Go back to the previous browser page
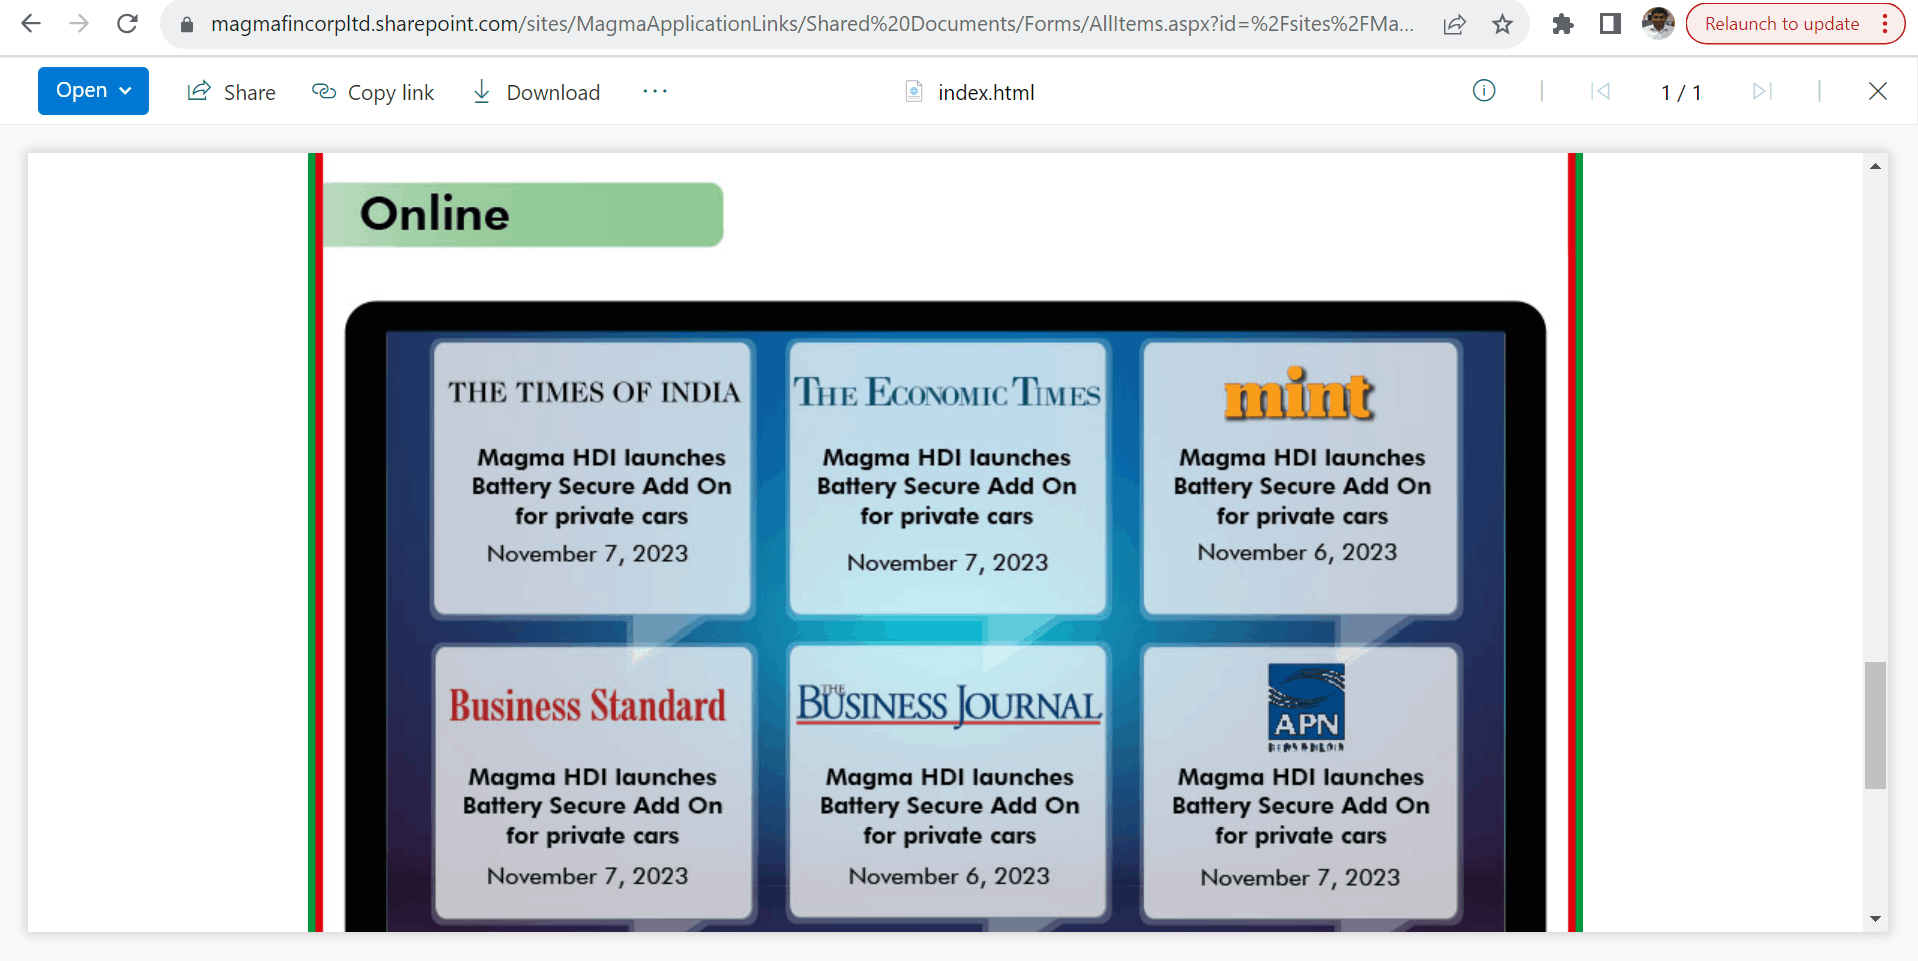This screenshot has height=961, width=1918. click(x=31, y=24)
